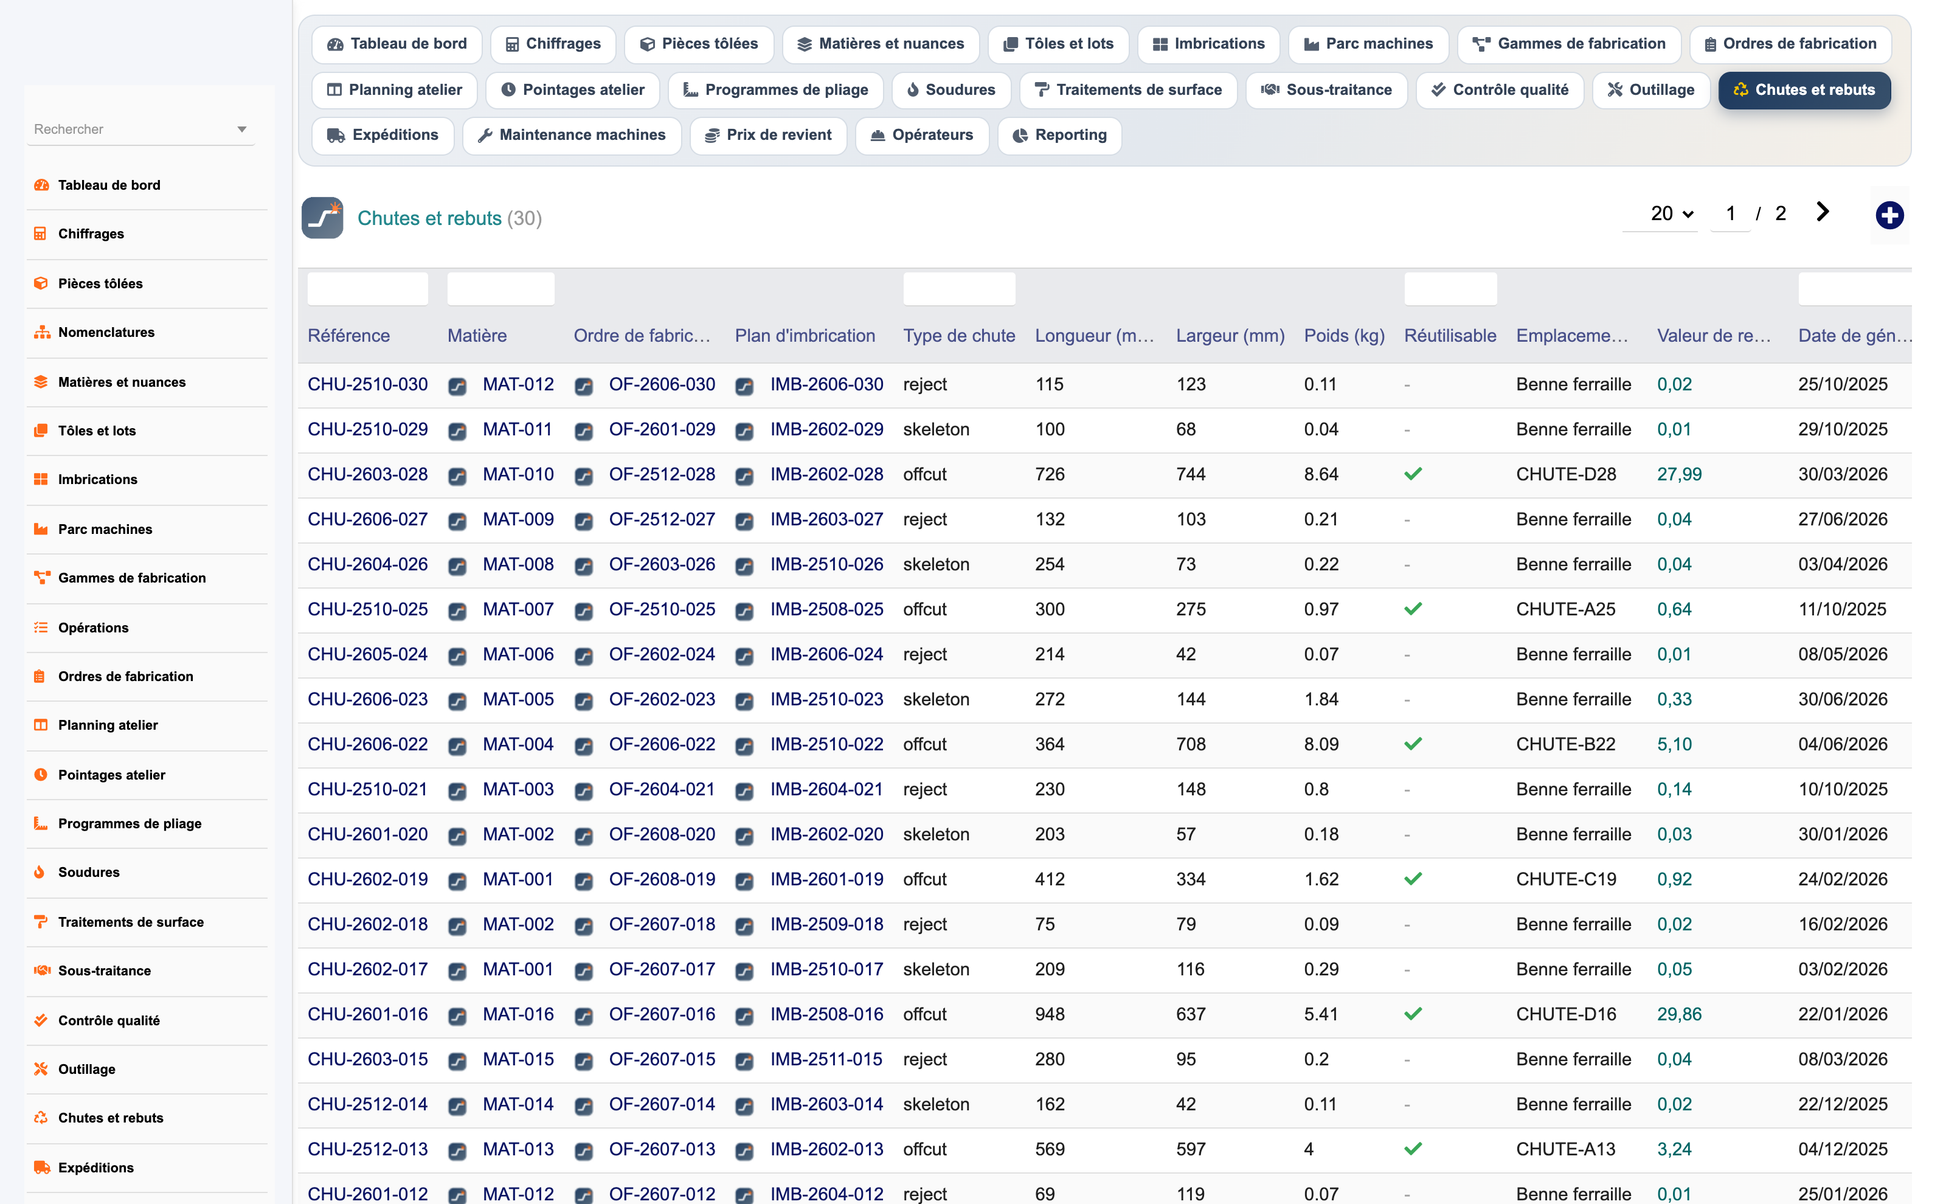Open Planning atelier in sidebar
The image size is (1946, 1204).
click(108, 725)
